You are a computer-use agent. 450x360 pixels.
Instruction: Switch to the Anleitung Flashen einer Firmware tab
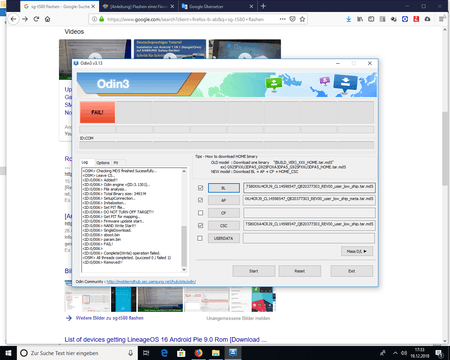[x=138, y=6]
